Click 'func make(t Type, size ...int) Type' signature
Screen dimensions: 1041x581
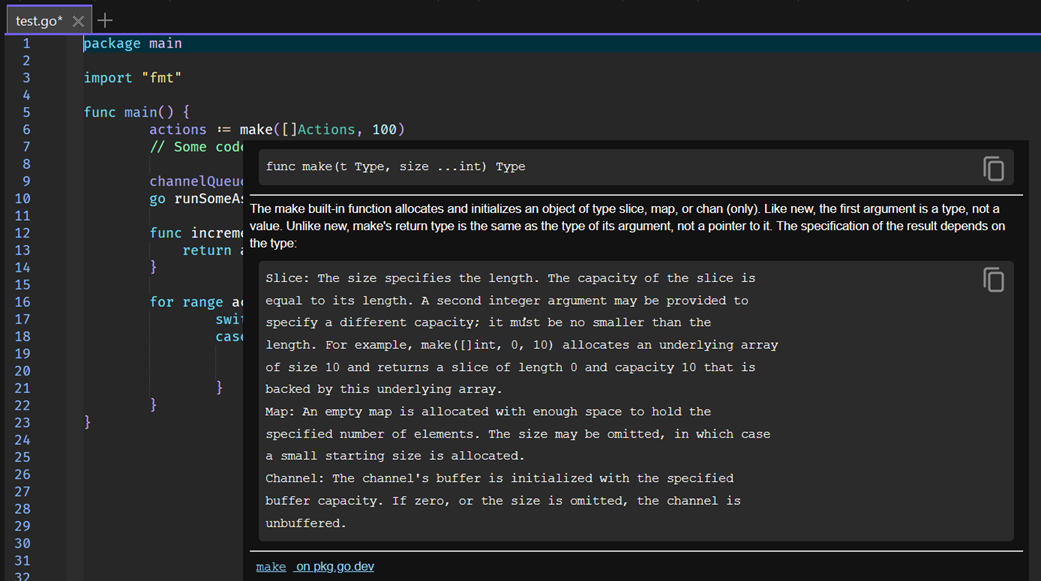(x=396, y=167)
